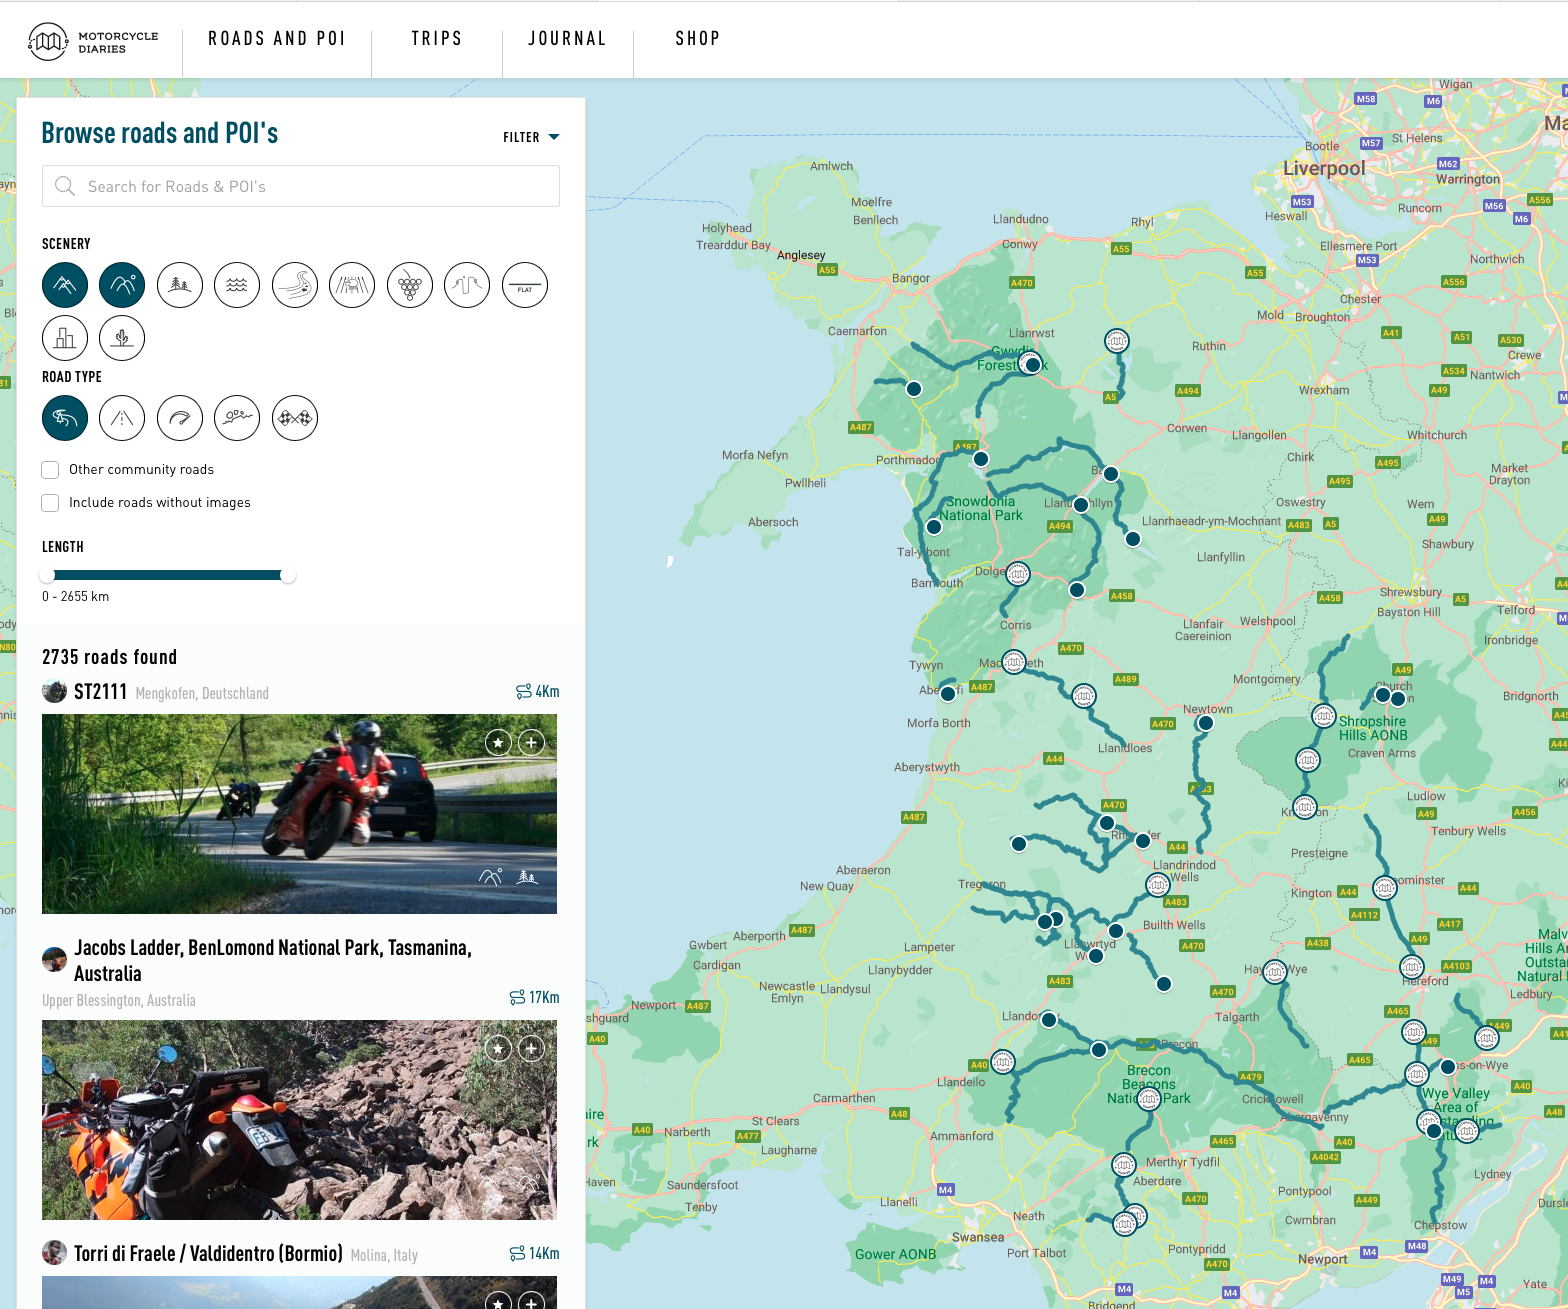Enable Other community roads checkbox
The width and height of the screenshot is (1568, 1309).
pyautogui.click(x=50, y=469)
